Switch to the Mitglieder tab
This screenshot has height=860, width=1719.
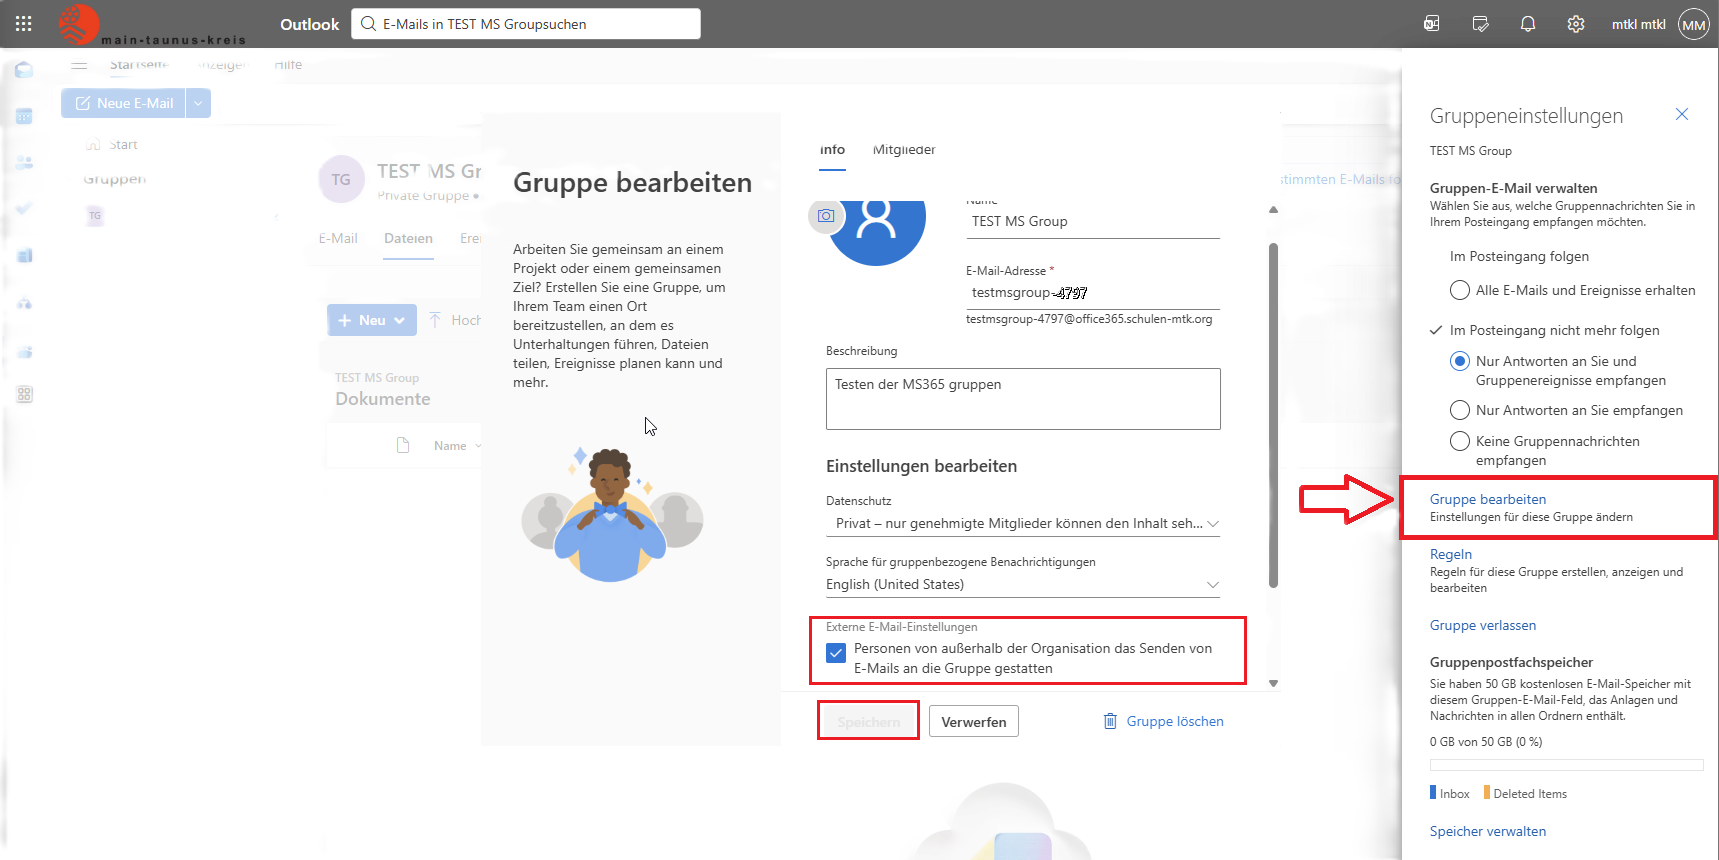tap(904, 150)
